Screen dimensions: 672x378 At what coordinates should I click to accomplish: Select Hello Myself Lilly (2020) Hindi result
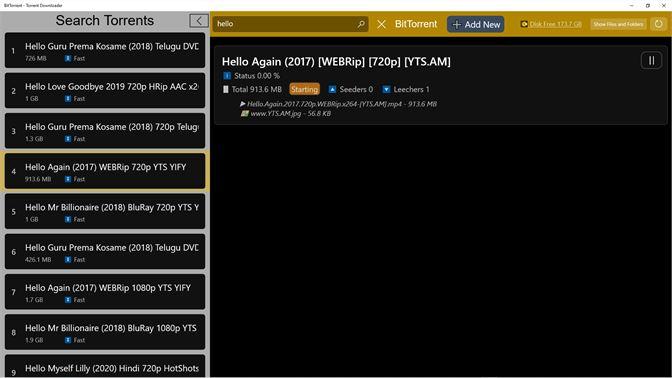[105, 366]
